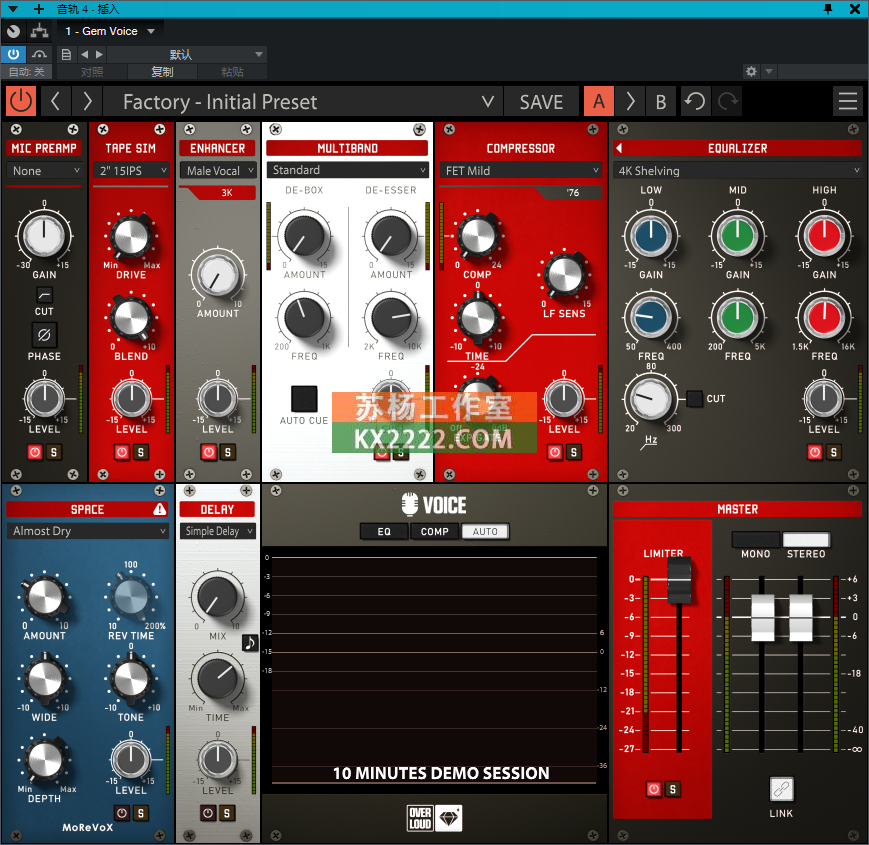Toggle the main plugin power button
The width and height of the screenshot is (869, 845).
click(21, 101)
